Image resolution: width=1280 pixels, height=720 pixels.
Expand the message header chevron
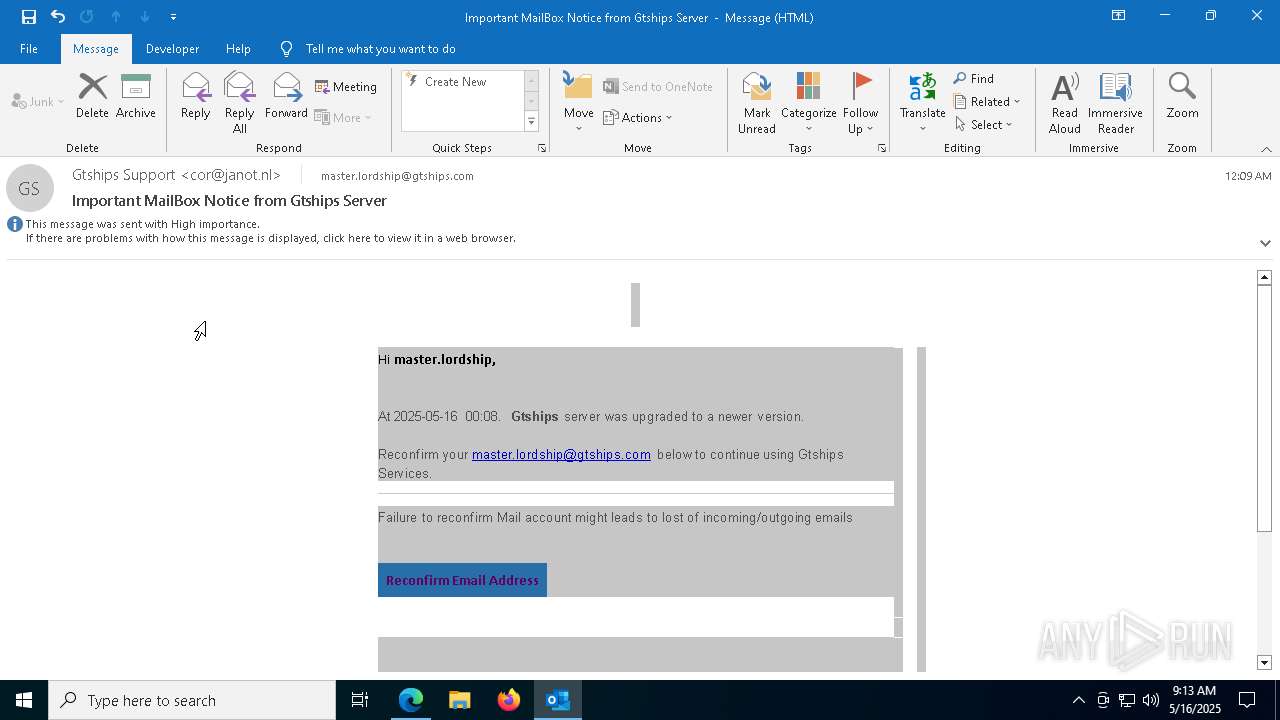click(1265, 243)
